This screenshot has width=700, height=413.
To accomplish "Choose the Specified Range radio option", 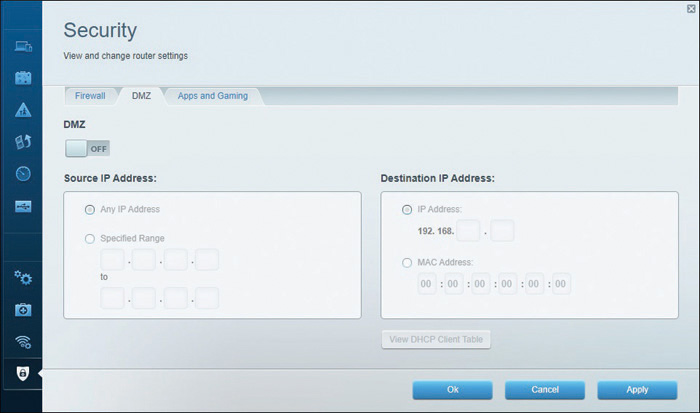I will pos(90,239).
